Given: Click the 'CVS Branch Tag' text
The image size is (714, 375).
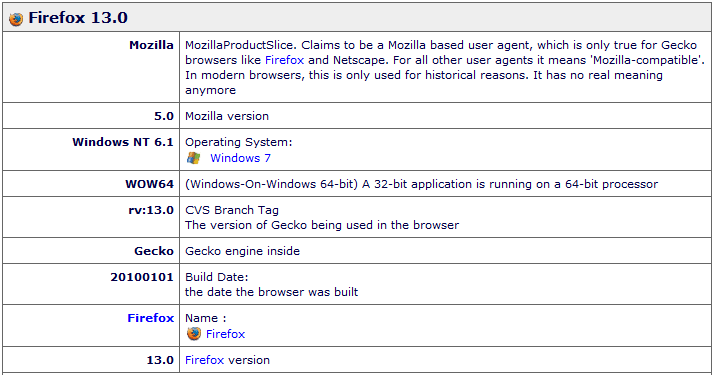Looking at the screenshot, I should (232, 210).
